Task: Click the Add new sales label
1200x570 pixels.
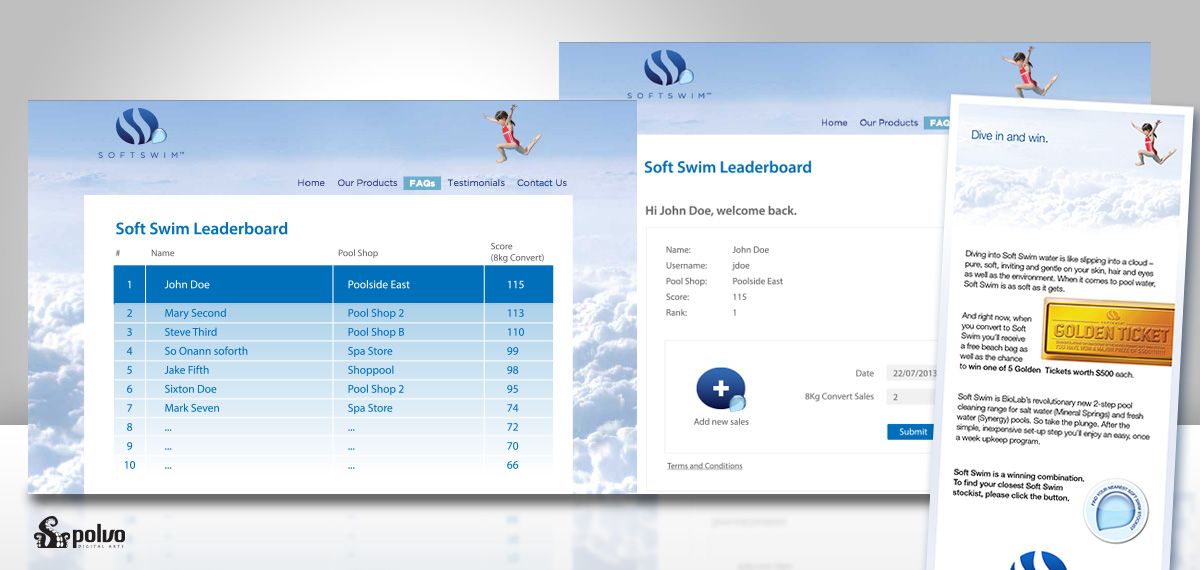Action: click(721, 422)
